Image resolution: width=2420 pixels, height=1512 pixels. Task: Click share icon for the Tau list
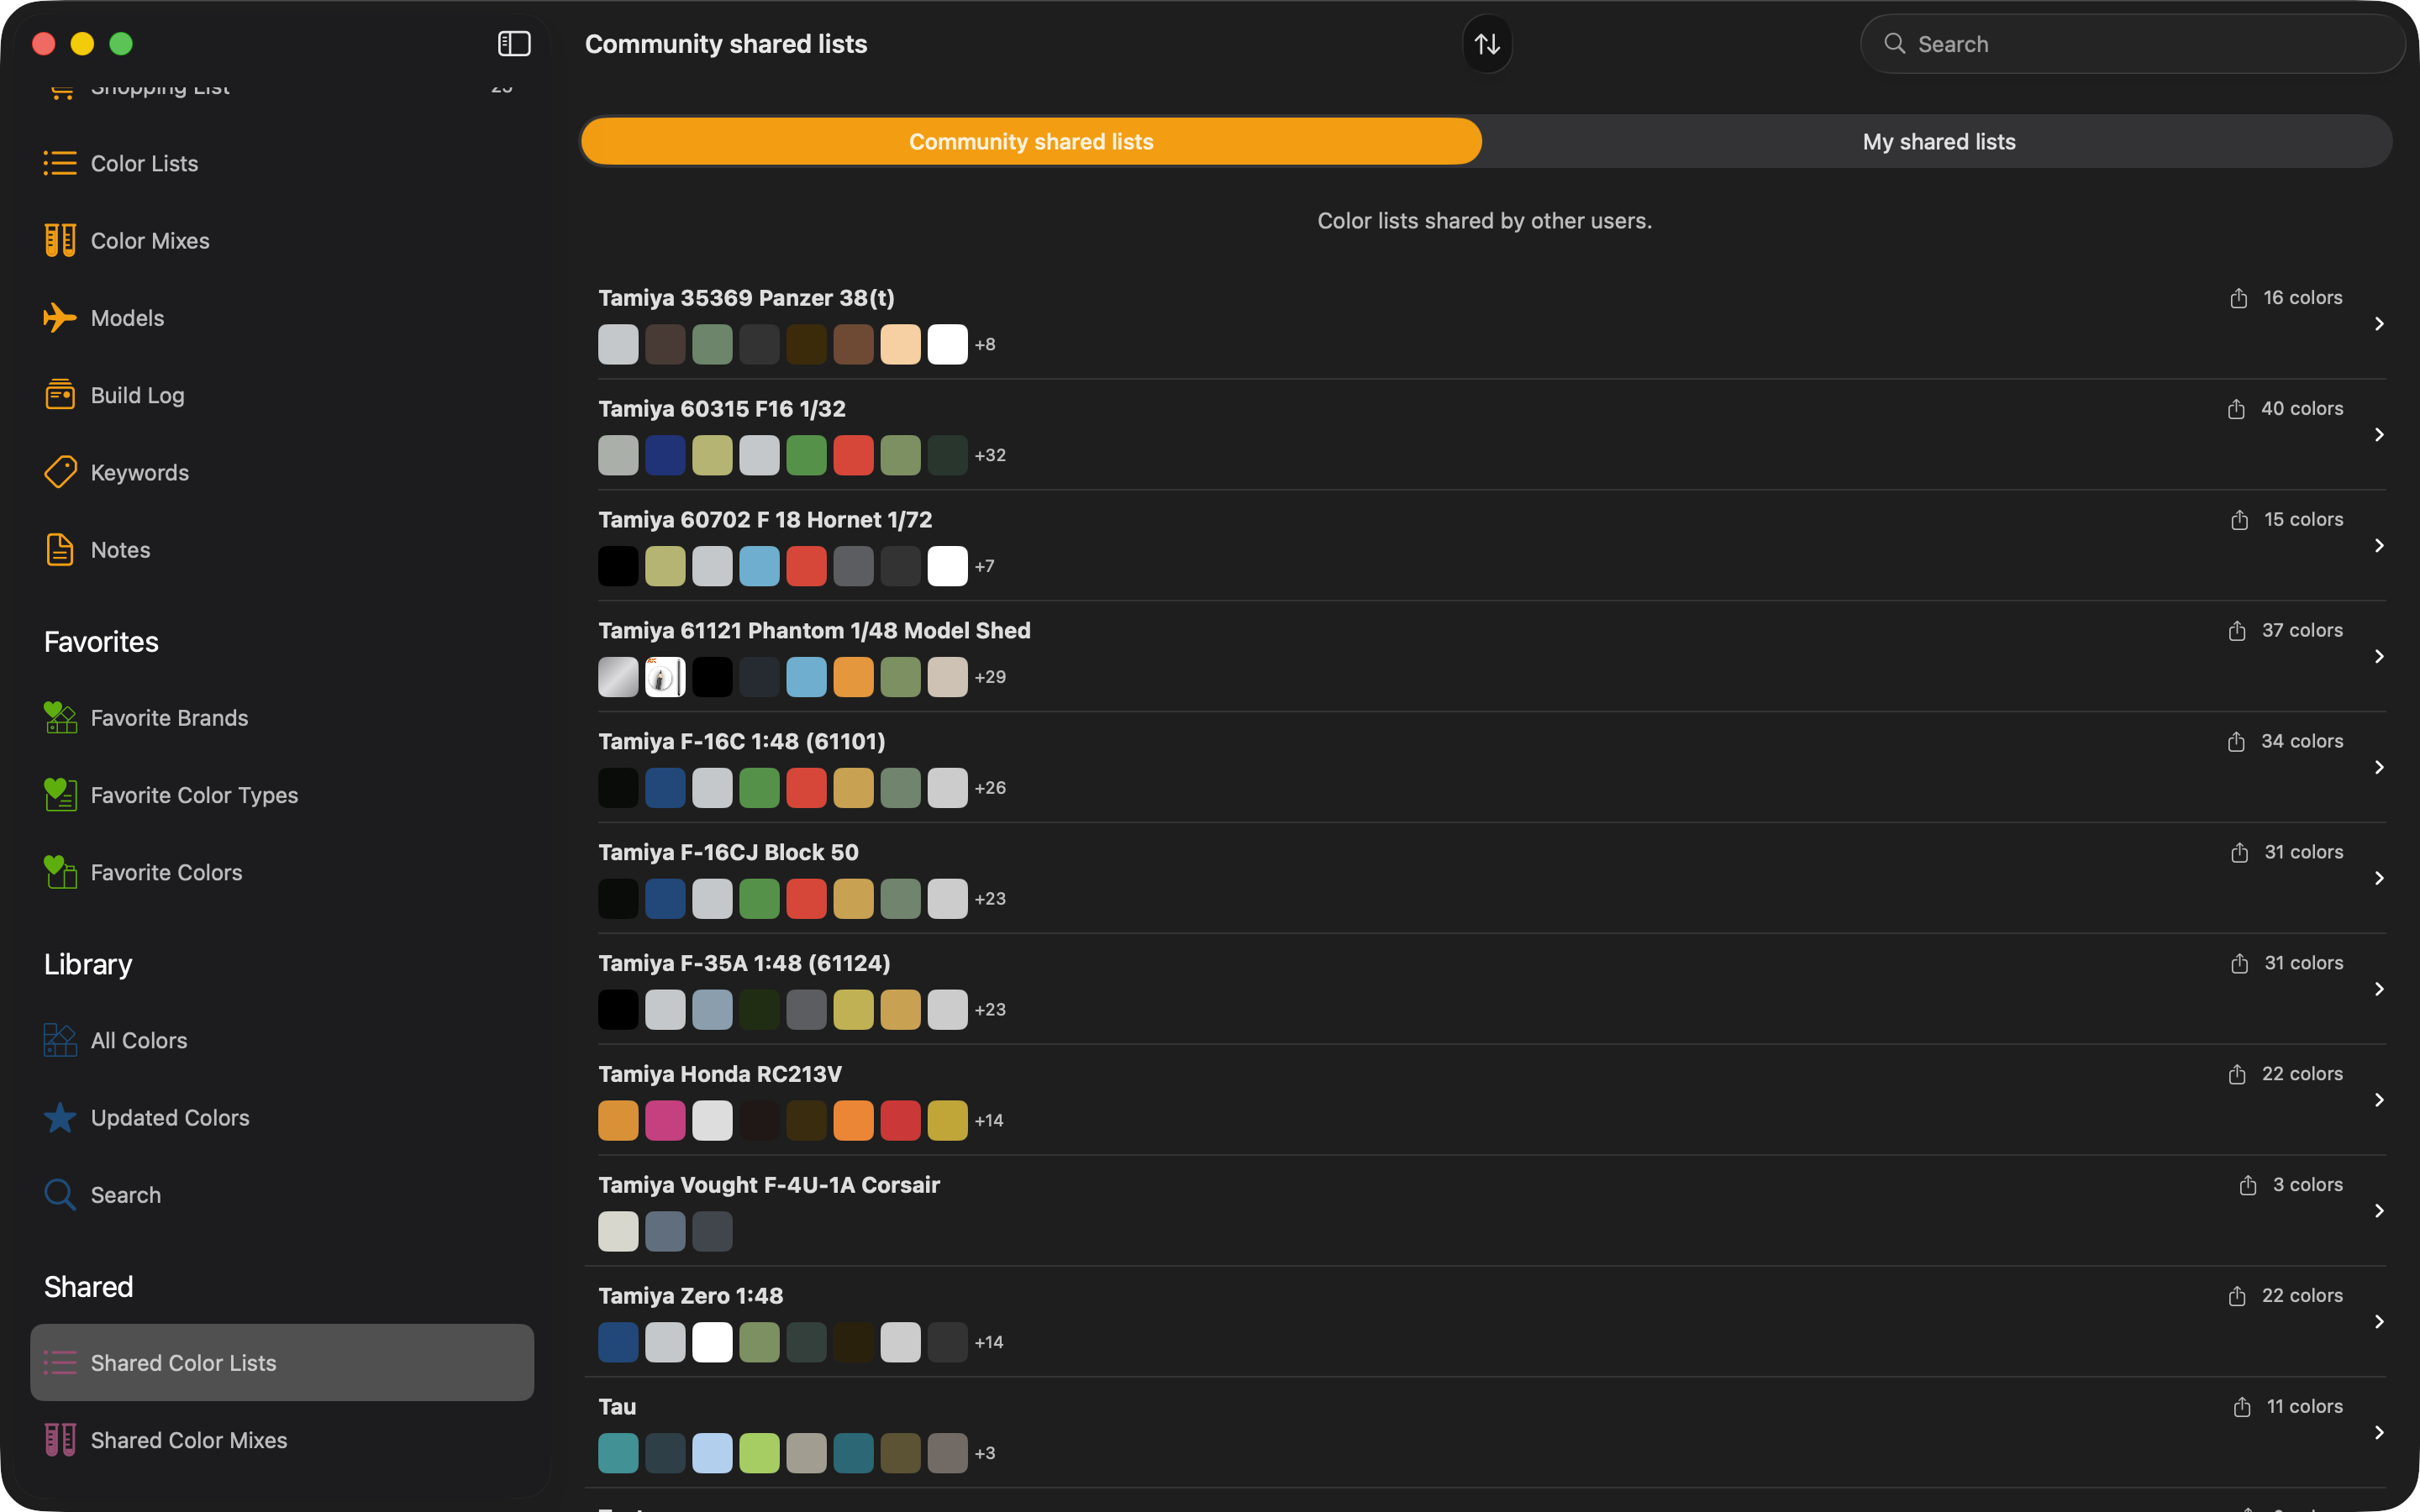(2242, 1407)
